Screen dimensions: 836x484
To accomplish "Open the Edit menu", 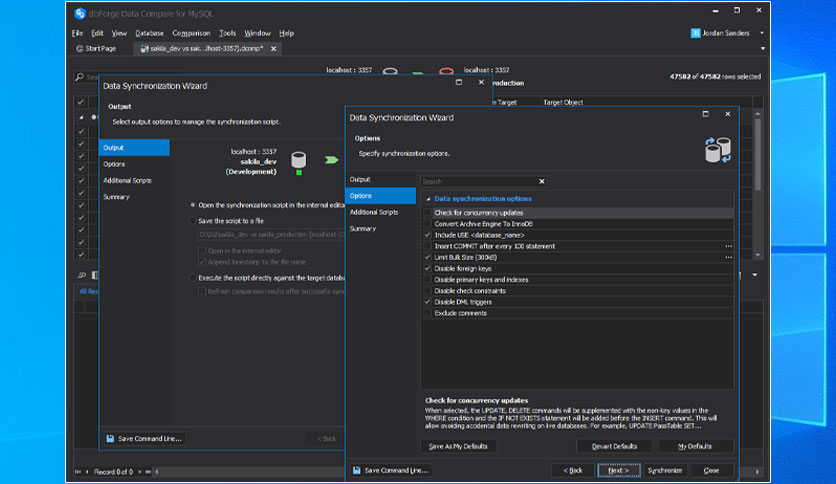I will click(97, 33).
